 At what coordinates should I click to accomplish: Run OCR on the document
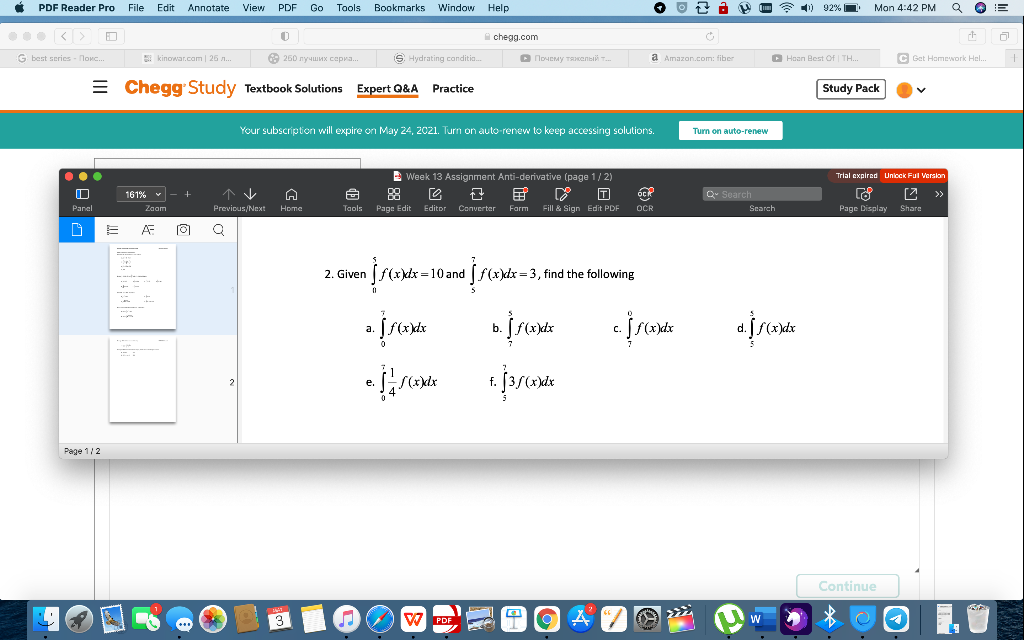[643, 195]
